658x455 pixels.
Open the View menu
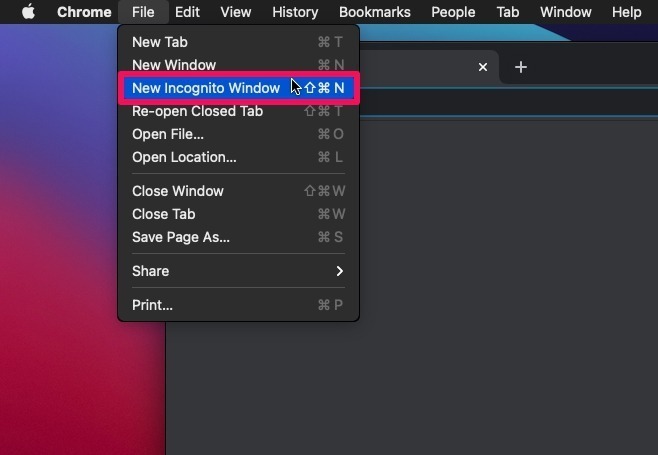236,12
